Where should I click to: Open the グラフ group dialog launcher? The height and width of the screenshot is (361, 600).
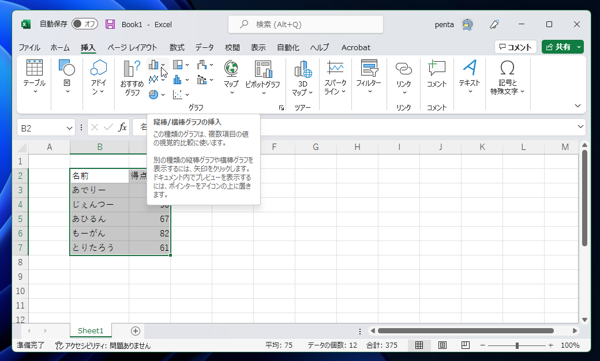pos(281,108)
